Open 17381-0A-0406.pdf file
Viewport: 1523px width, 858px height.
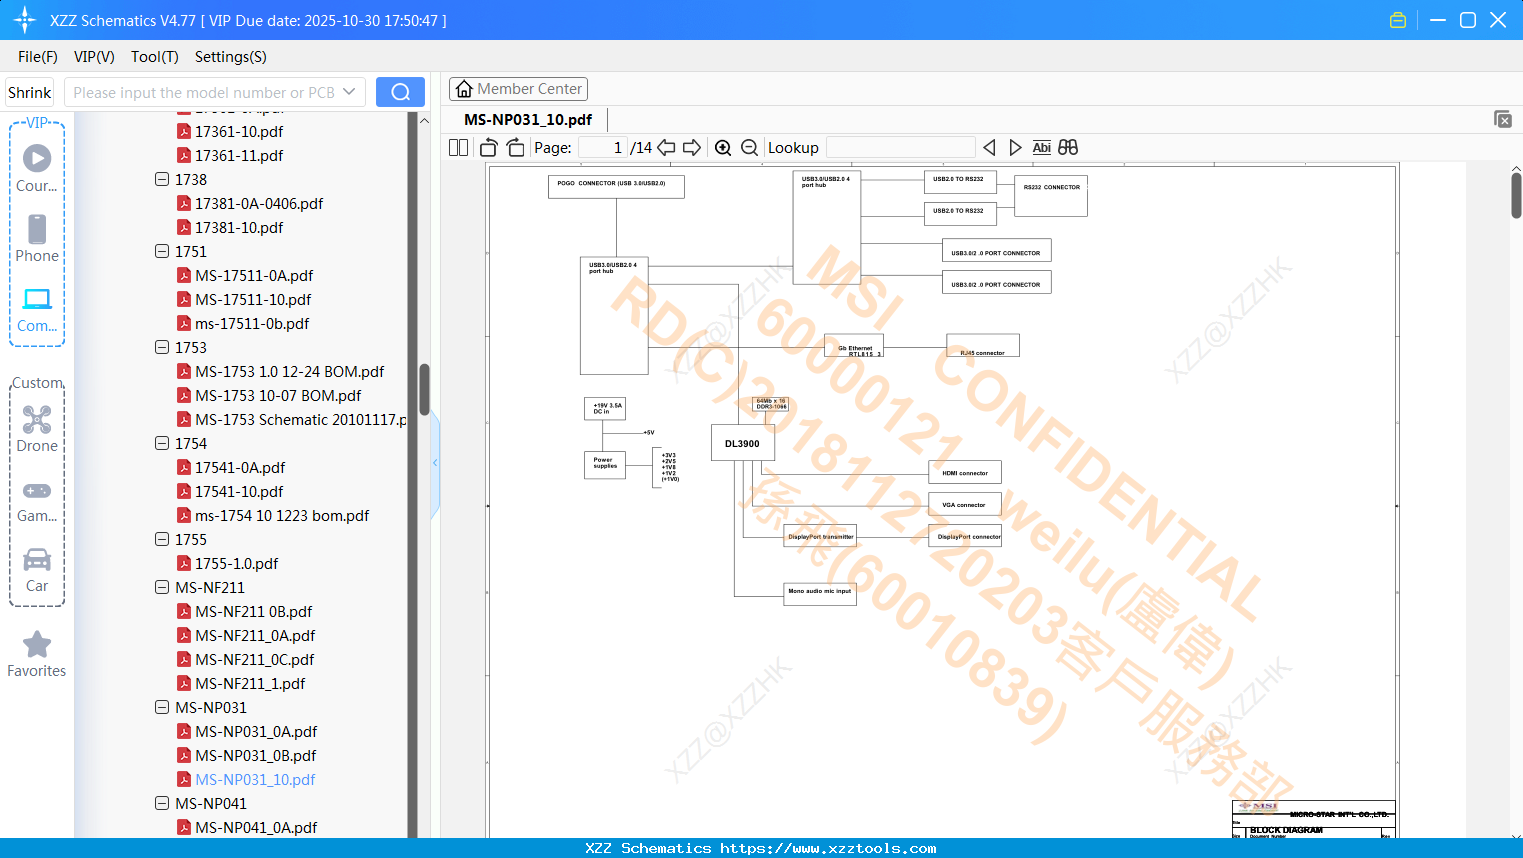point(259,203)
